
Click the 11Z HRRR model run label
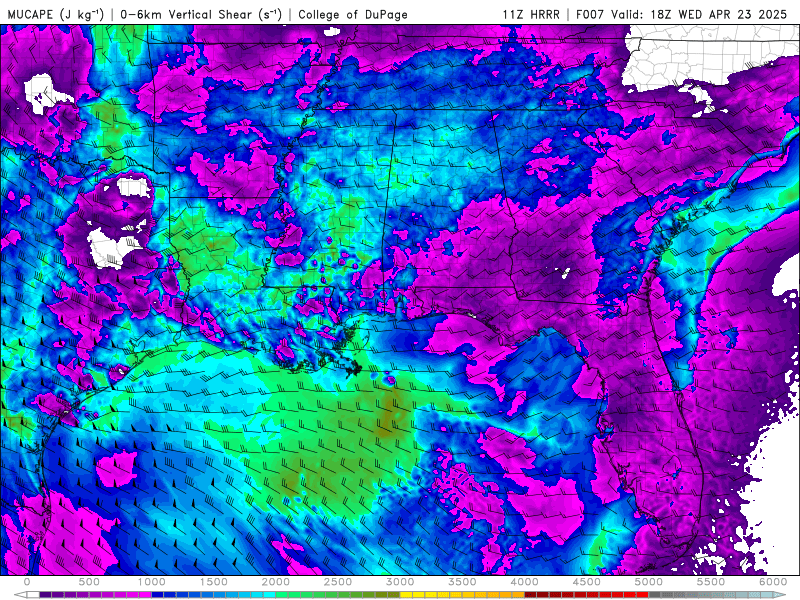point(531,14)
